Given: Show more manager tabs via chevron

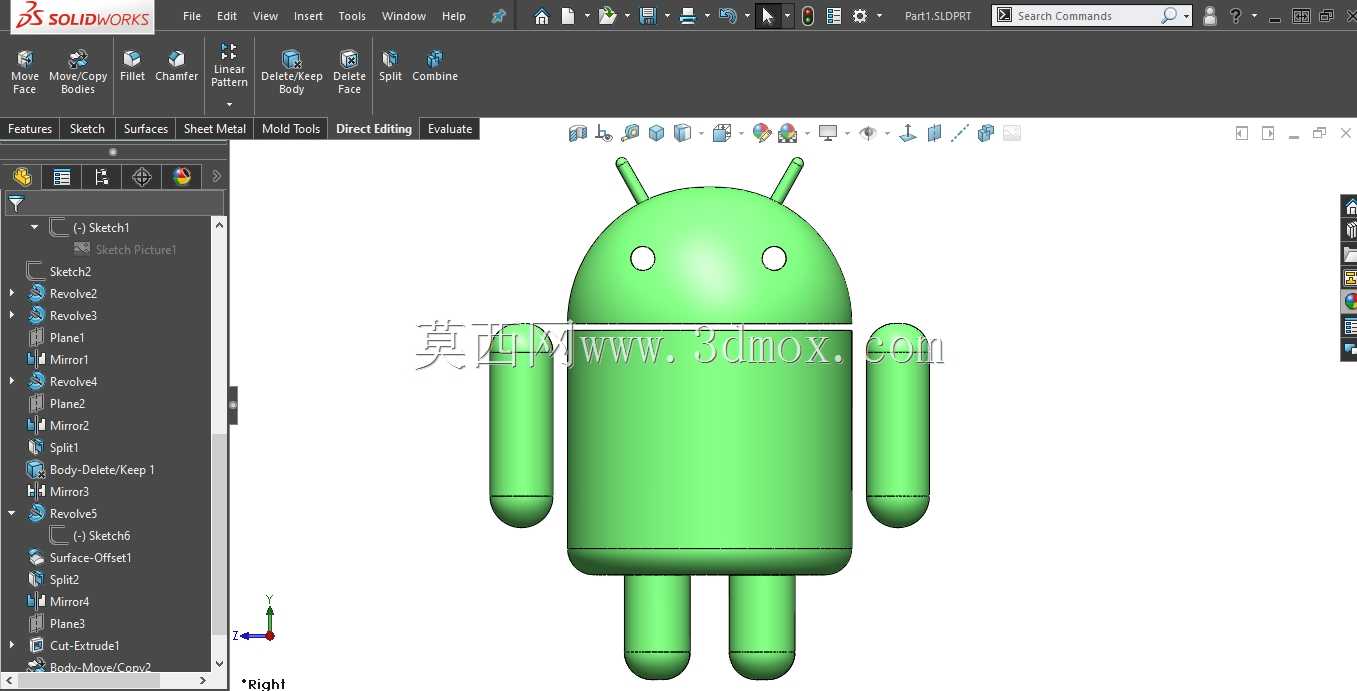Looking at the screenshot, I should click(x=217, y=177).
